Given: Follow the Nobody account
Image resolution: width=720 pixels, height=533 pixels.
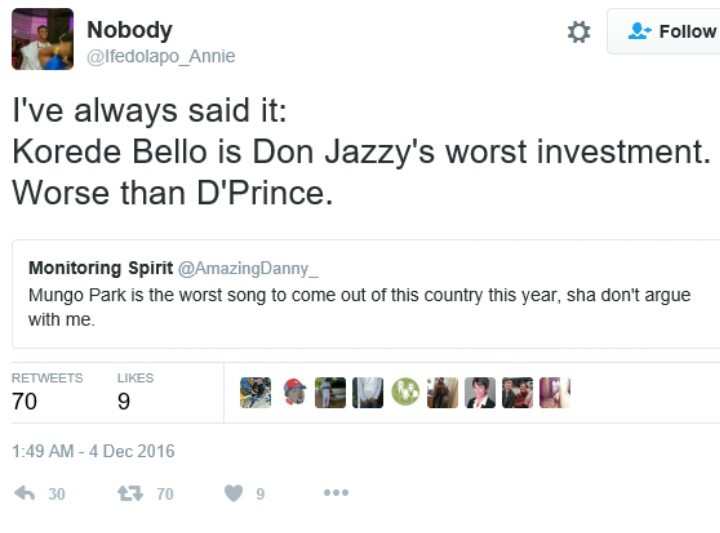Looking at the screenshot, I should 668,32.
